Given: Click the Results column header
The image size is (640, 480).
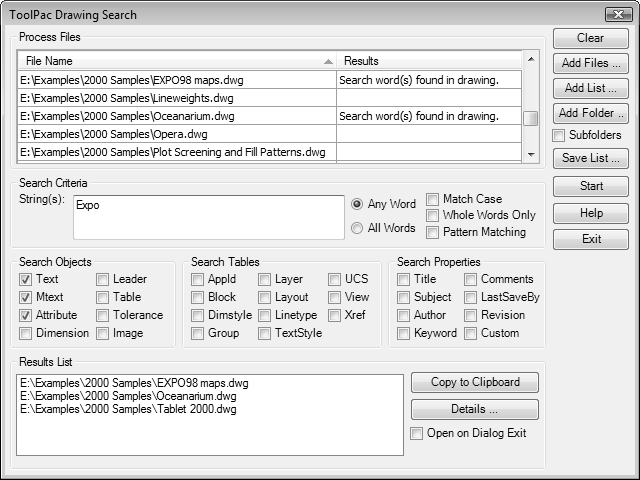Looking at the screenshot, I should pos(429,61).
